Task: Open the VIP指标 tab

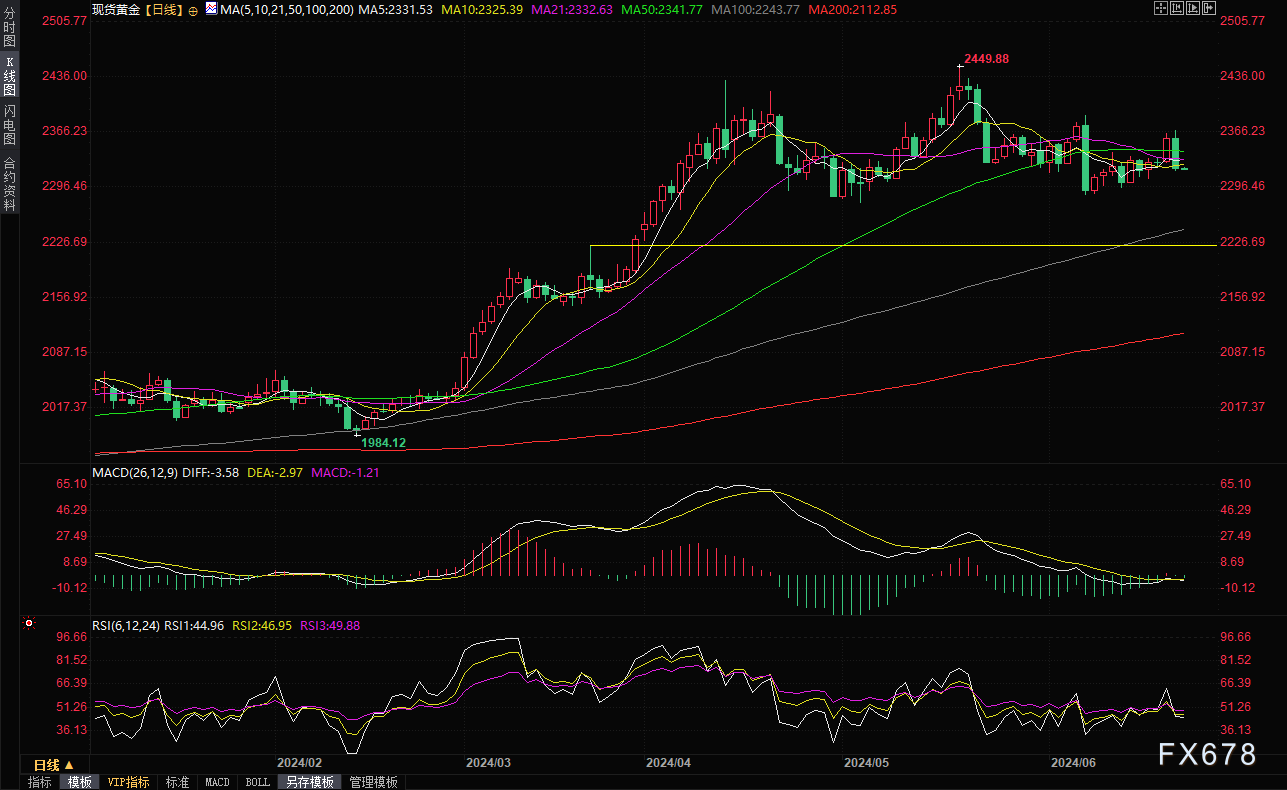Action: (128, 782)
